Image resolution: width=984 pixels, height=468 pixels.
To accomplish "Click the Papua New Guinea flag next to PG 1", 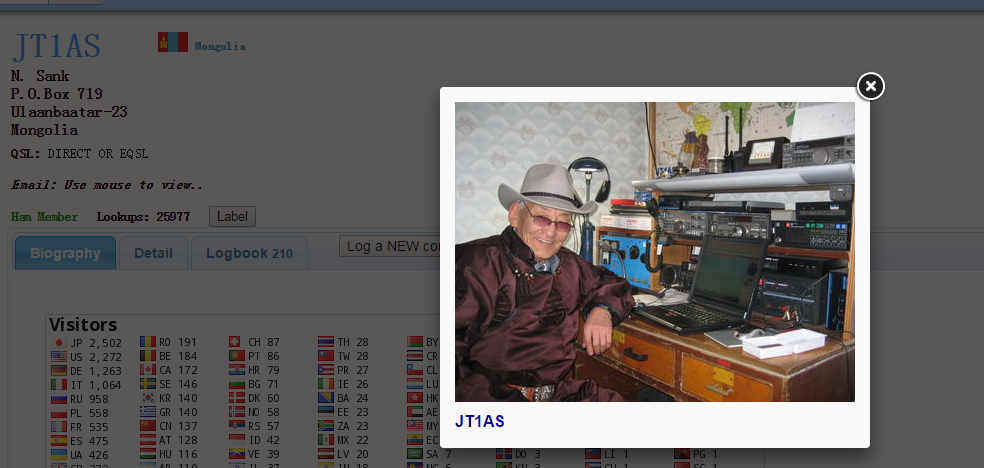I will 682,454.
